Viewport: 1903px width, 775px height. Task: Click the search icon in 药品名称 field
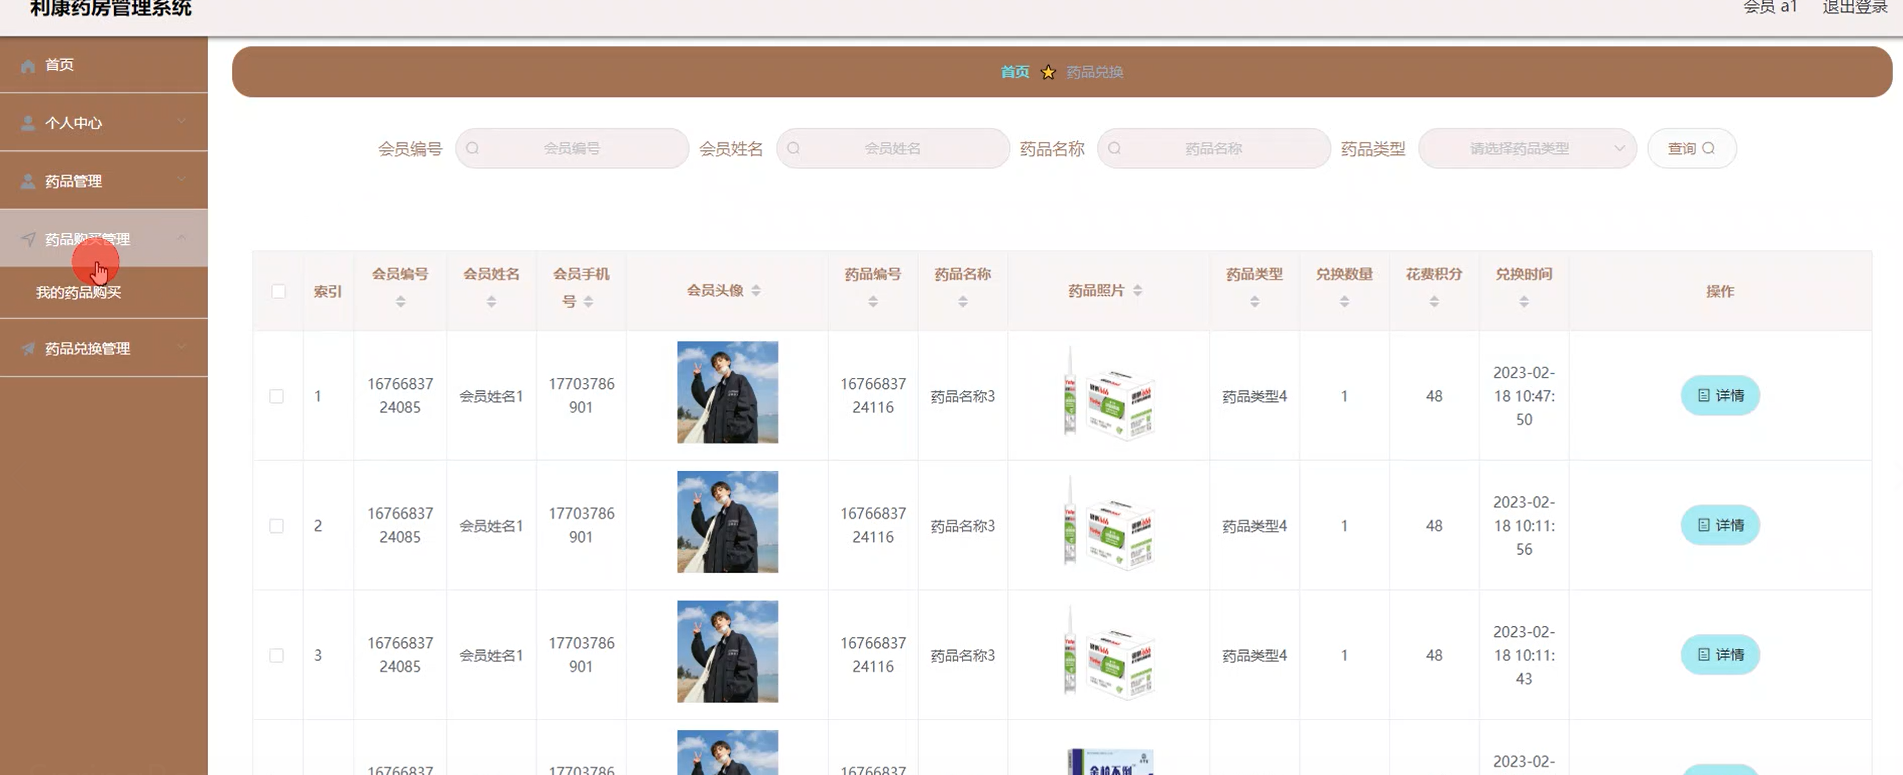[1114, 148]
